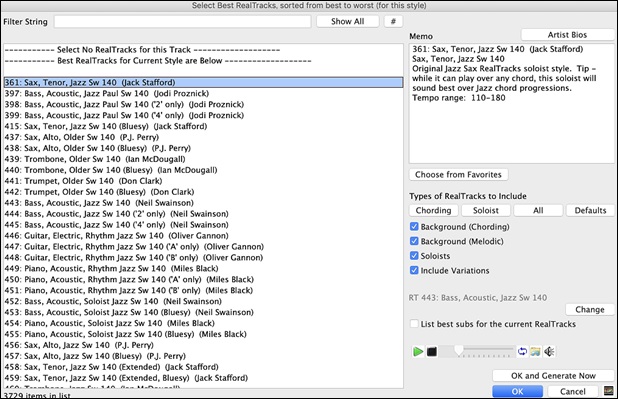618x399 pixels.
Task: Toggle Background (Melodic) checkbox
Action: pyautogui.click(x=414, y=241)
